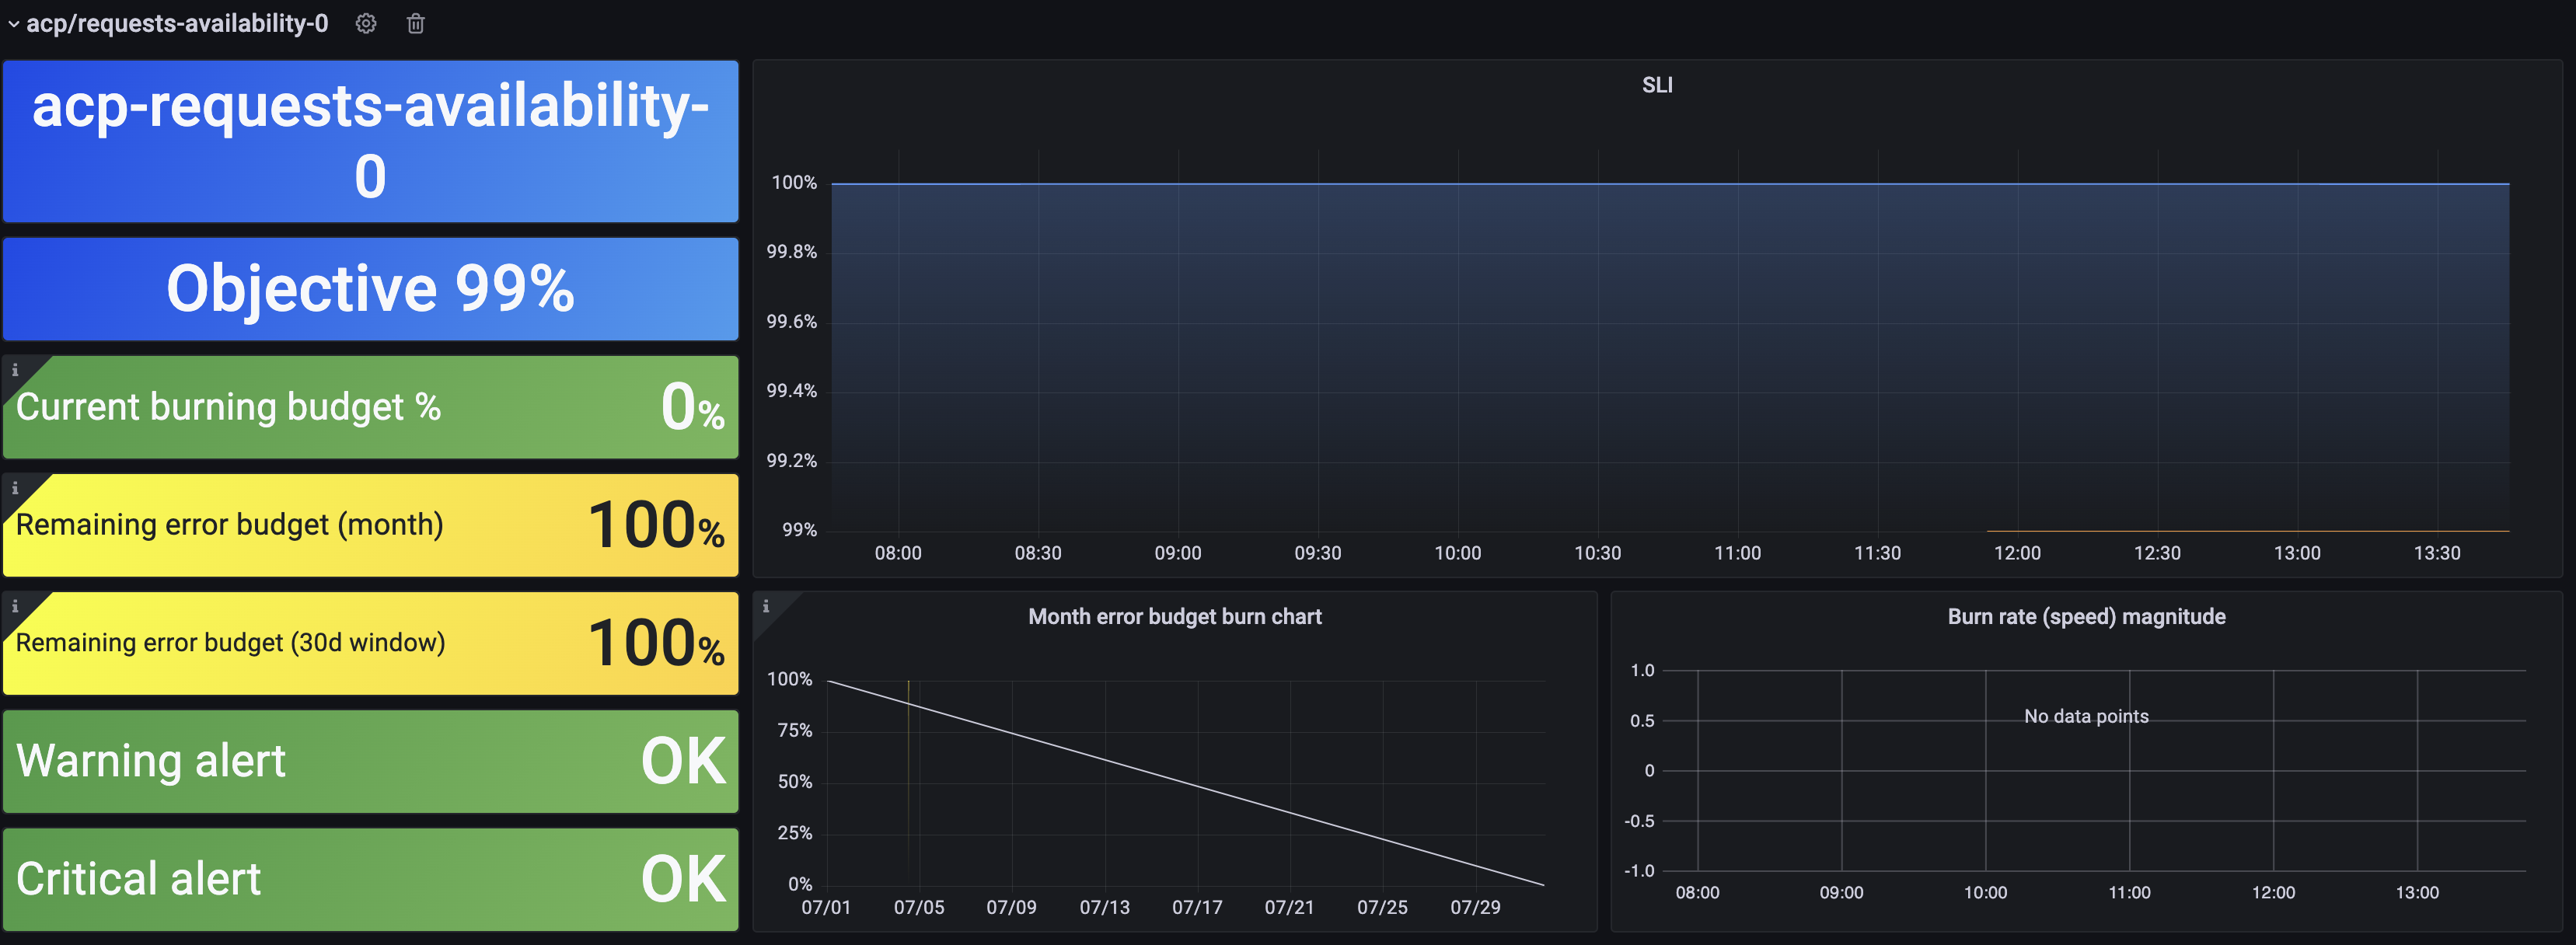Click info icon on Month error budget burn chart
Image resolution: width=2576 pixels, height=945 pixels.
point(766,606)
